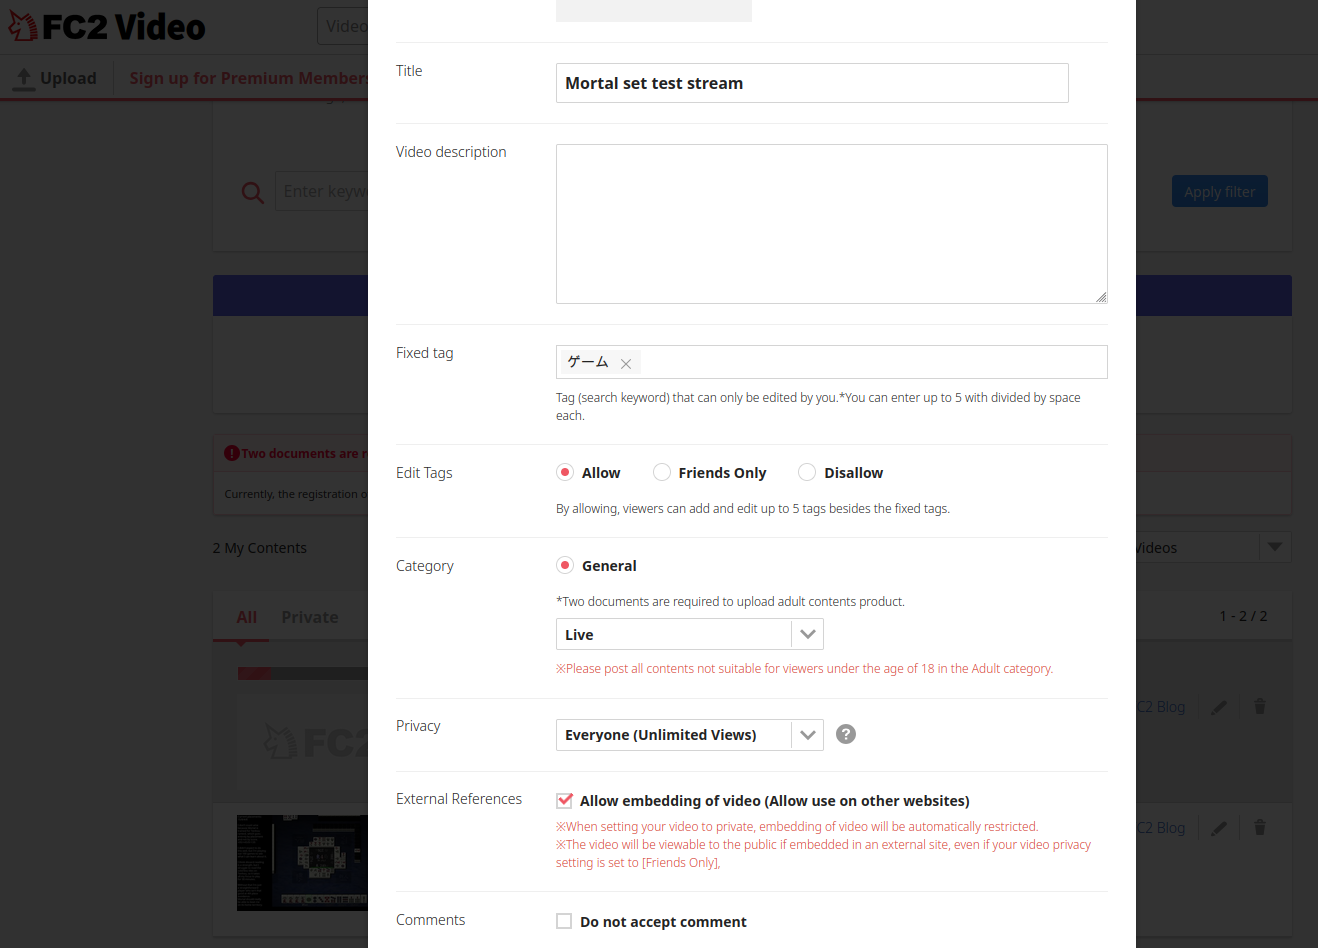The image size is (1318, 948).
Task: Select the General category radio
Action: pos(565,565)
